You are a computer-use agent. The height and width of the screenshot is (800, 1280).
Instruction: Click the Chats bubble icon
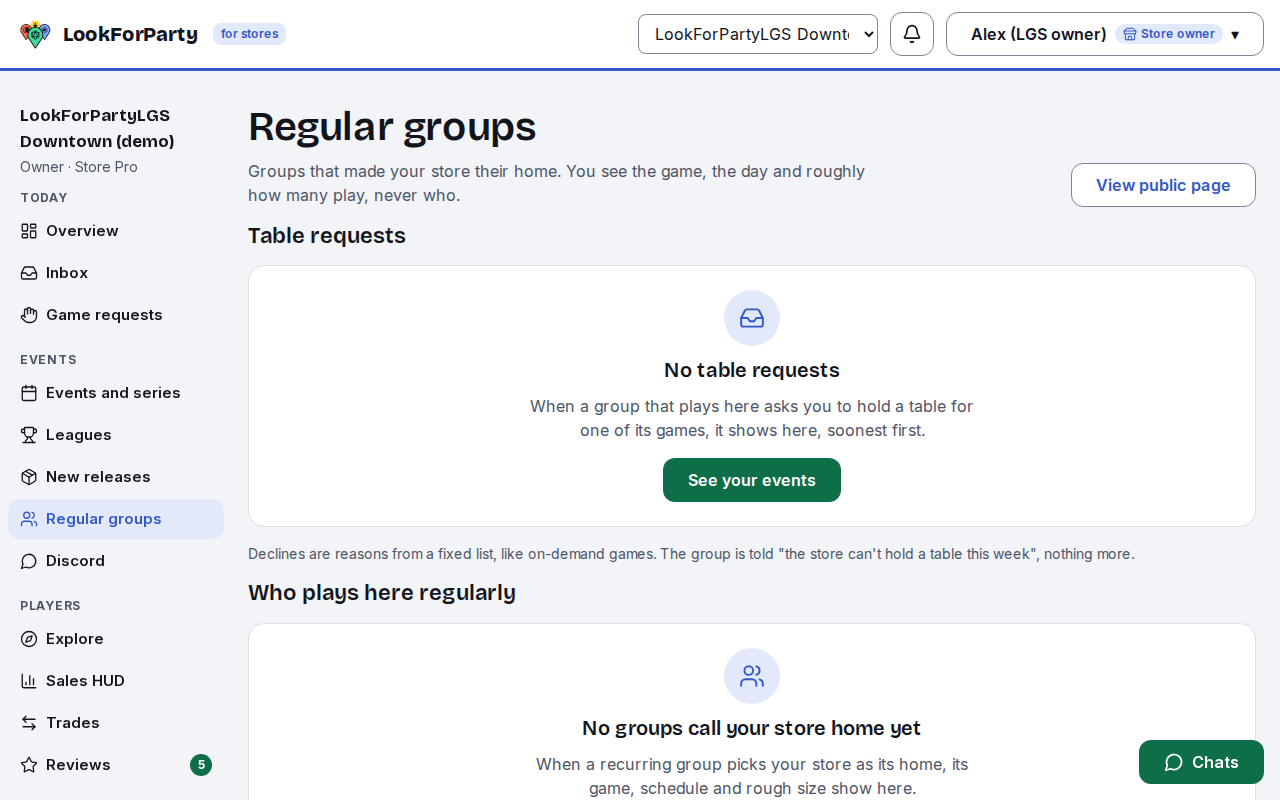[x=1174, y=762]
